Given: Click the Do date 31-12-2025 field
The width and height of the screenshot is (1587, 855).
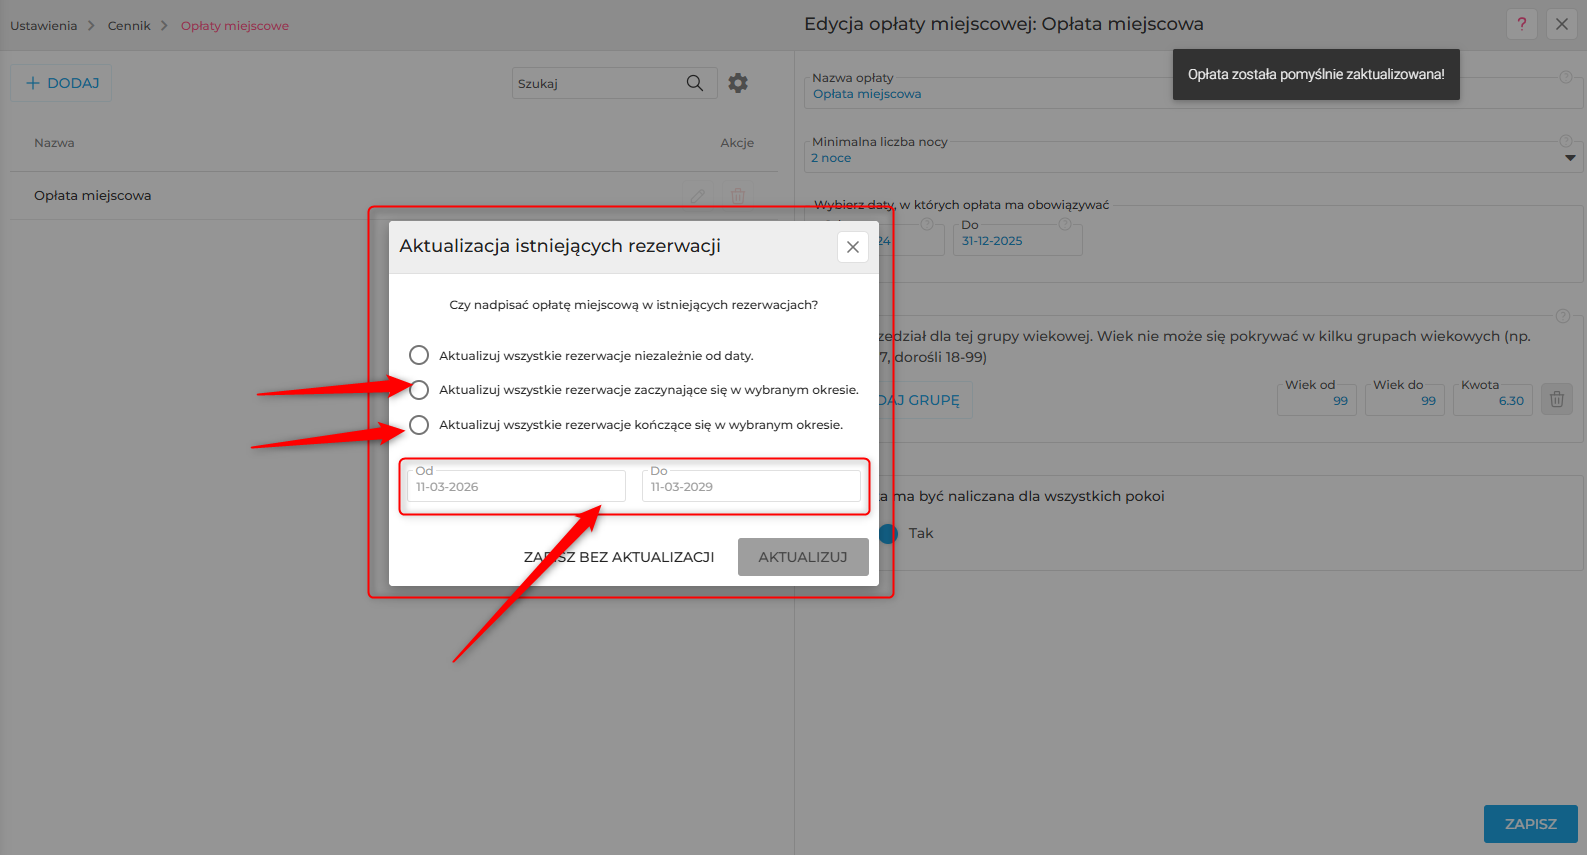Looking at the screenshot, I should point(1018,240).
